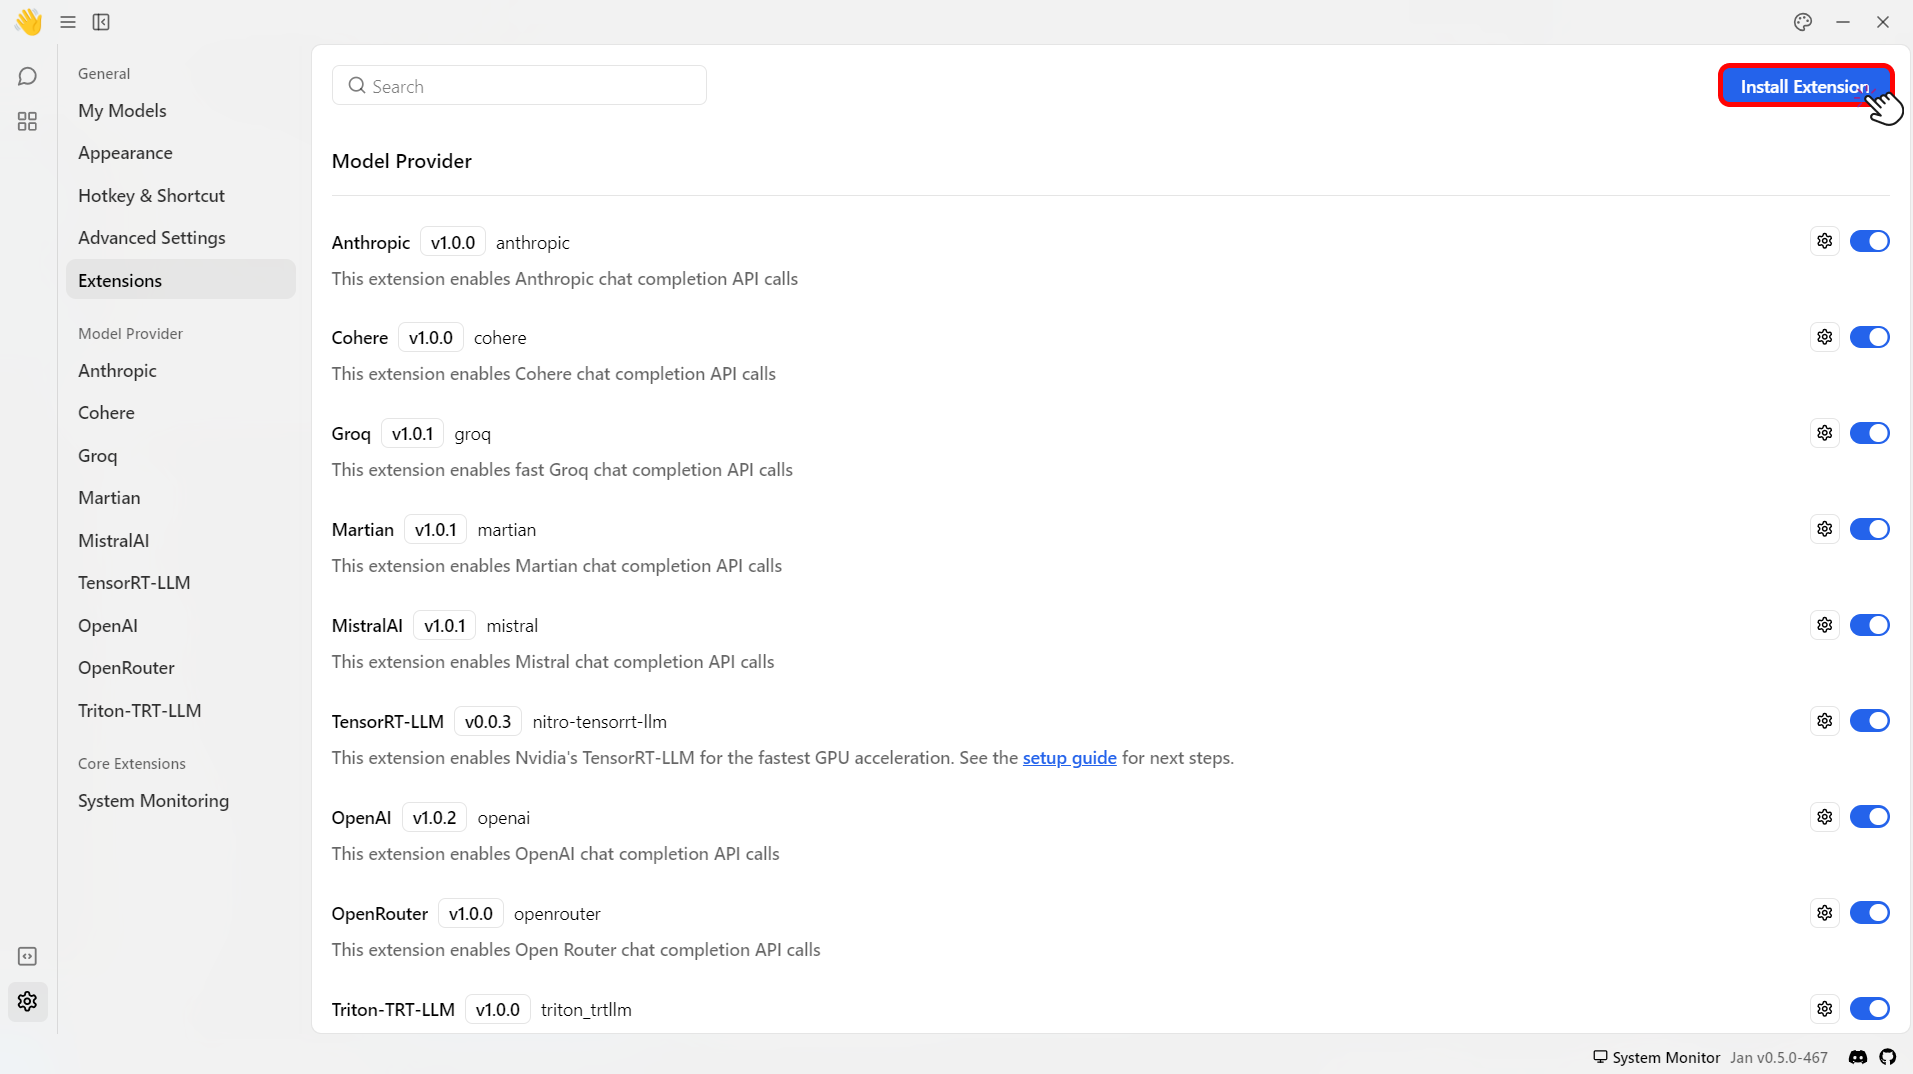Image resolution: width=1913 pixels, height=1074 pixels.
Task: Click the settings gear in left rail
Action: (x=27, y=1001)
